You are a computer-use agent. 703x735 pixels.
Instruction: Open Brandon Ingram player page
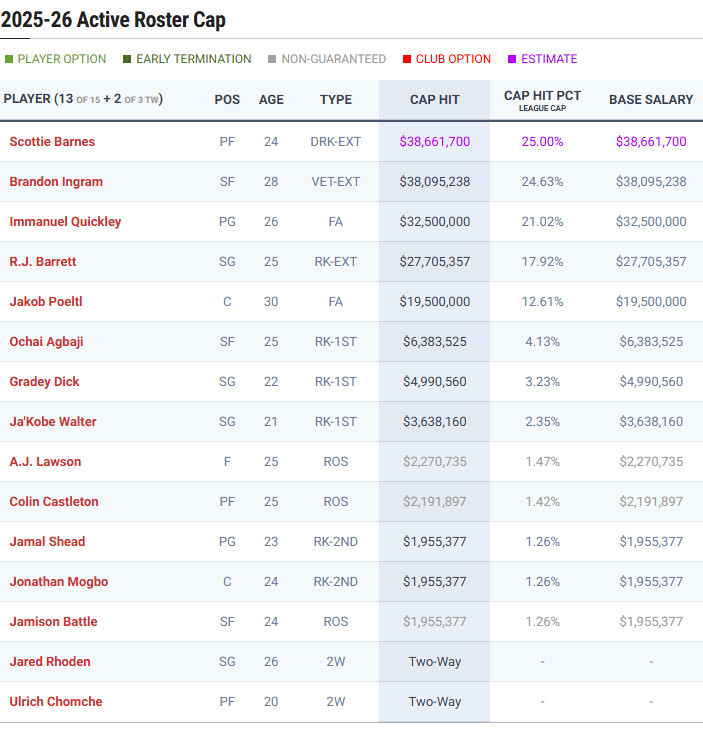click(56, 181)
